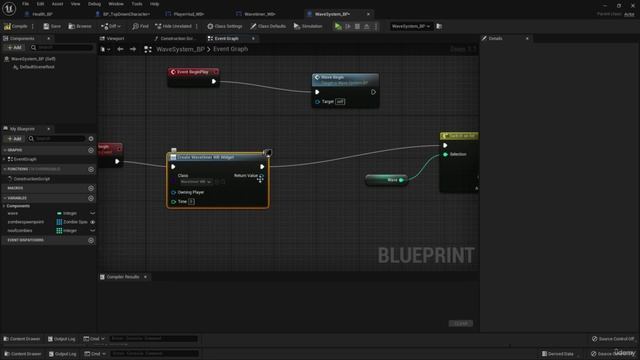Viewport: 640px width, 360px height.
Task: Focus the My Blueprint search field
Action: 58,139
